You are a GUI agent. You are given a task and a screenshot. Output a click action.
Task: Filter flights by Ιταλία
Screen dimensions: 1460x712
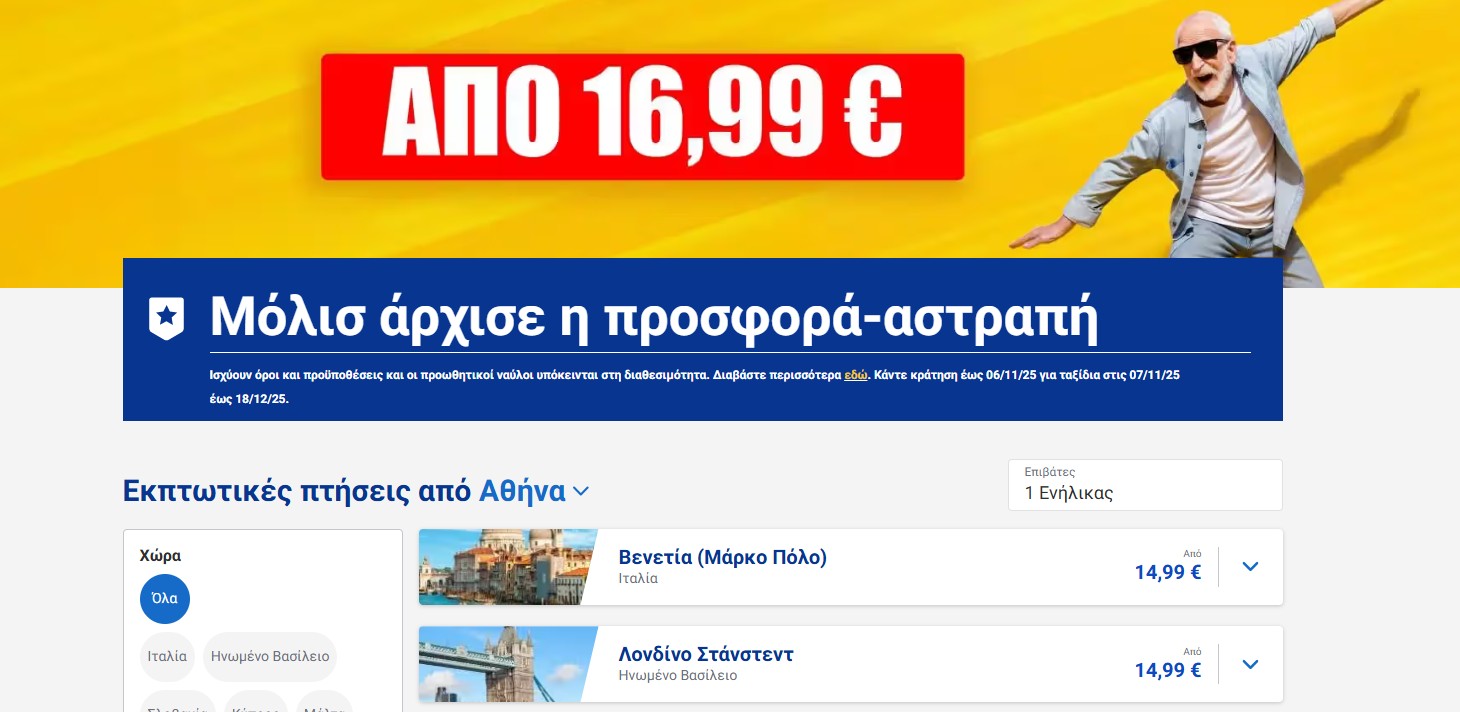pyautogui.click(x=167, y=657)
